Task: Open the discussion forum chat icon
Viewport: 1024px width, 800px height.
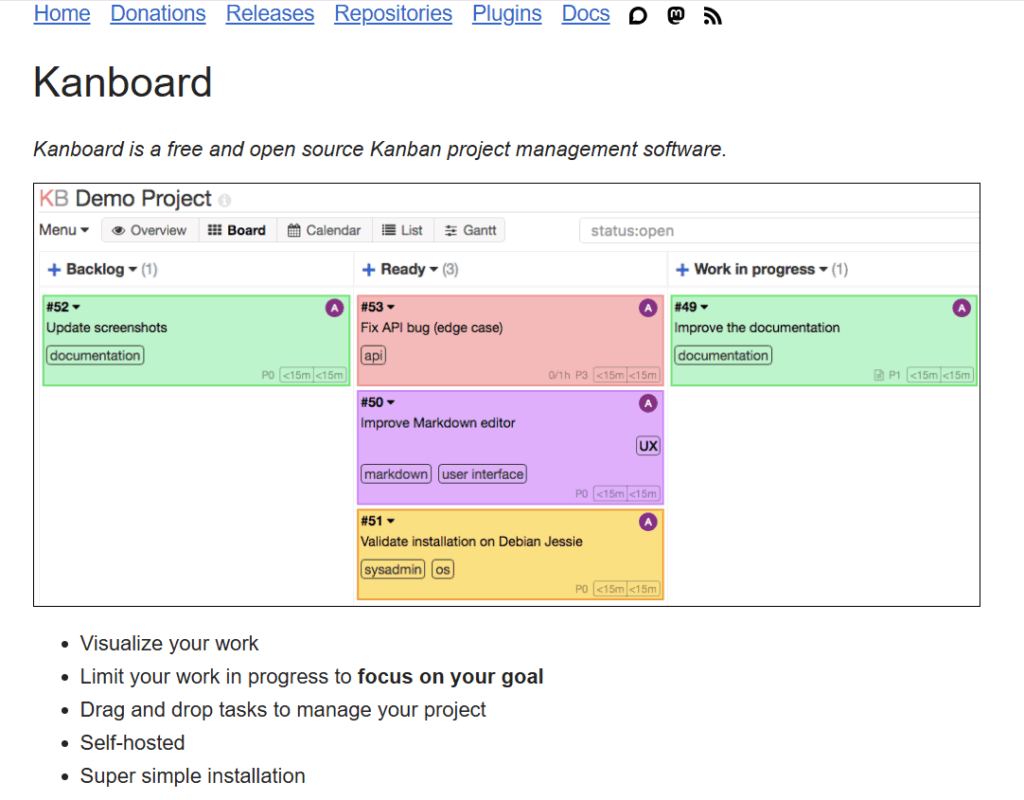Action: (638, 16)
